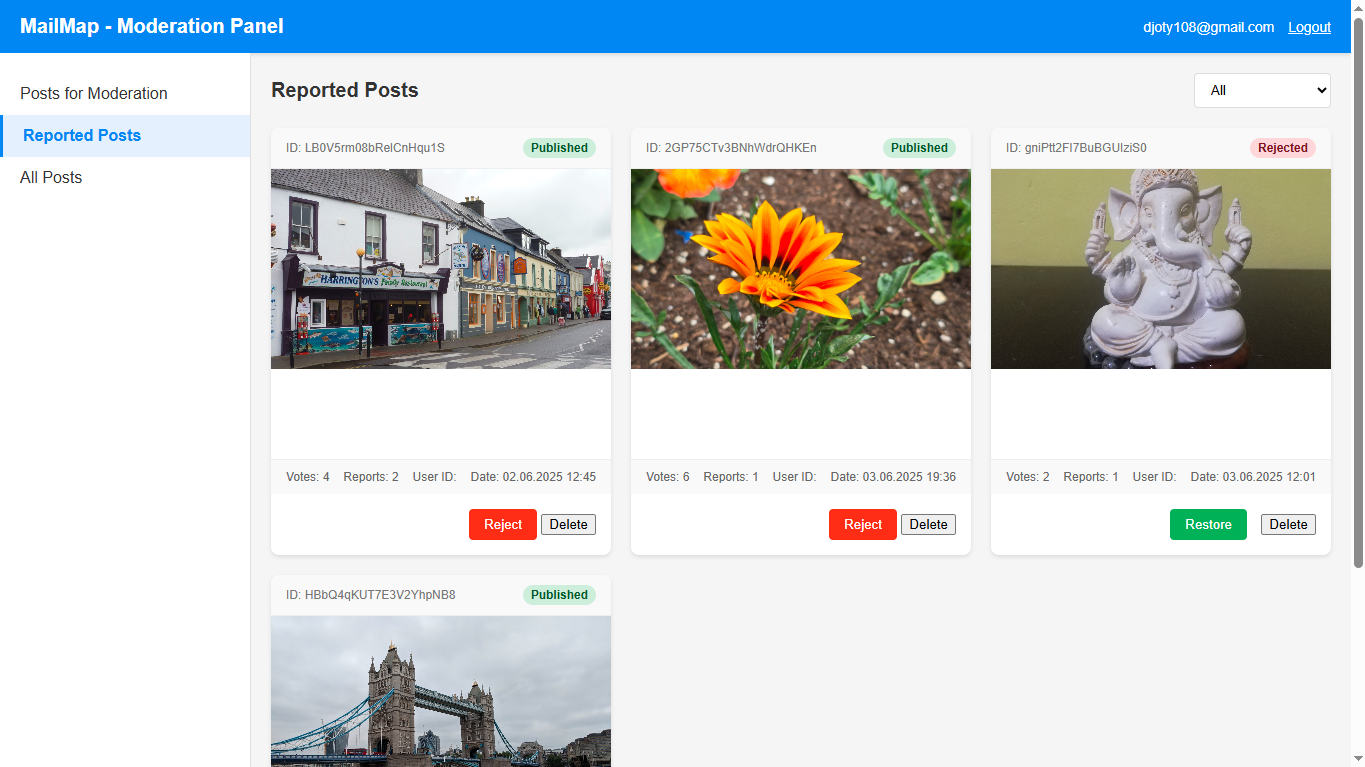Click the Logout link
Screen dimensions: 1365x767
coord(1309,27)
